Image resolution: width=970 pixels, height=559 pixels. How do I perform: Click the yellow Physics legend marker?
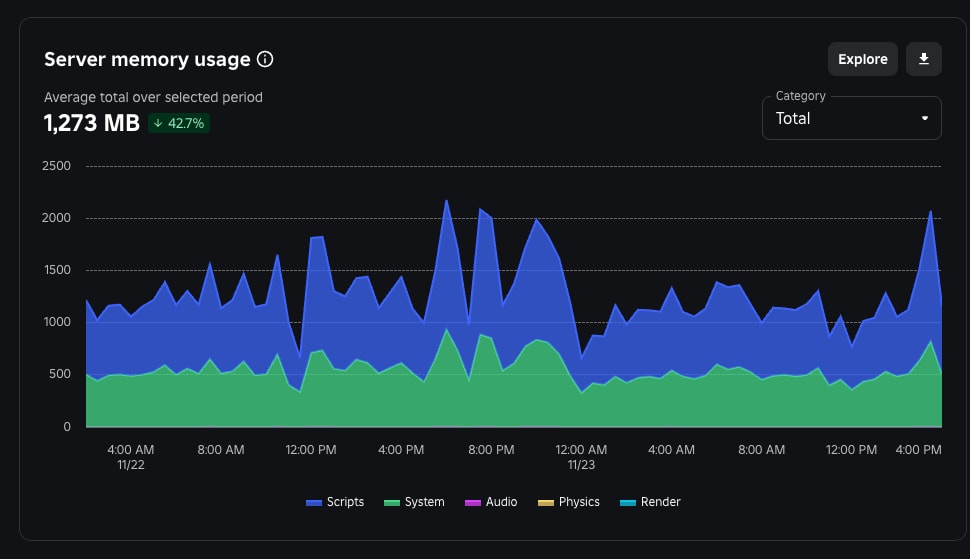[545, 502]
